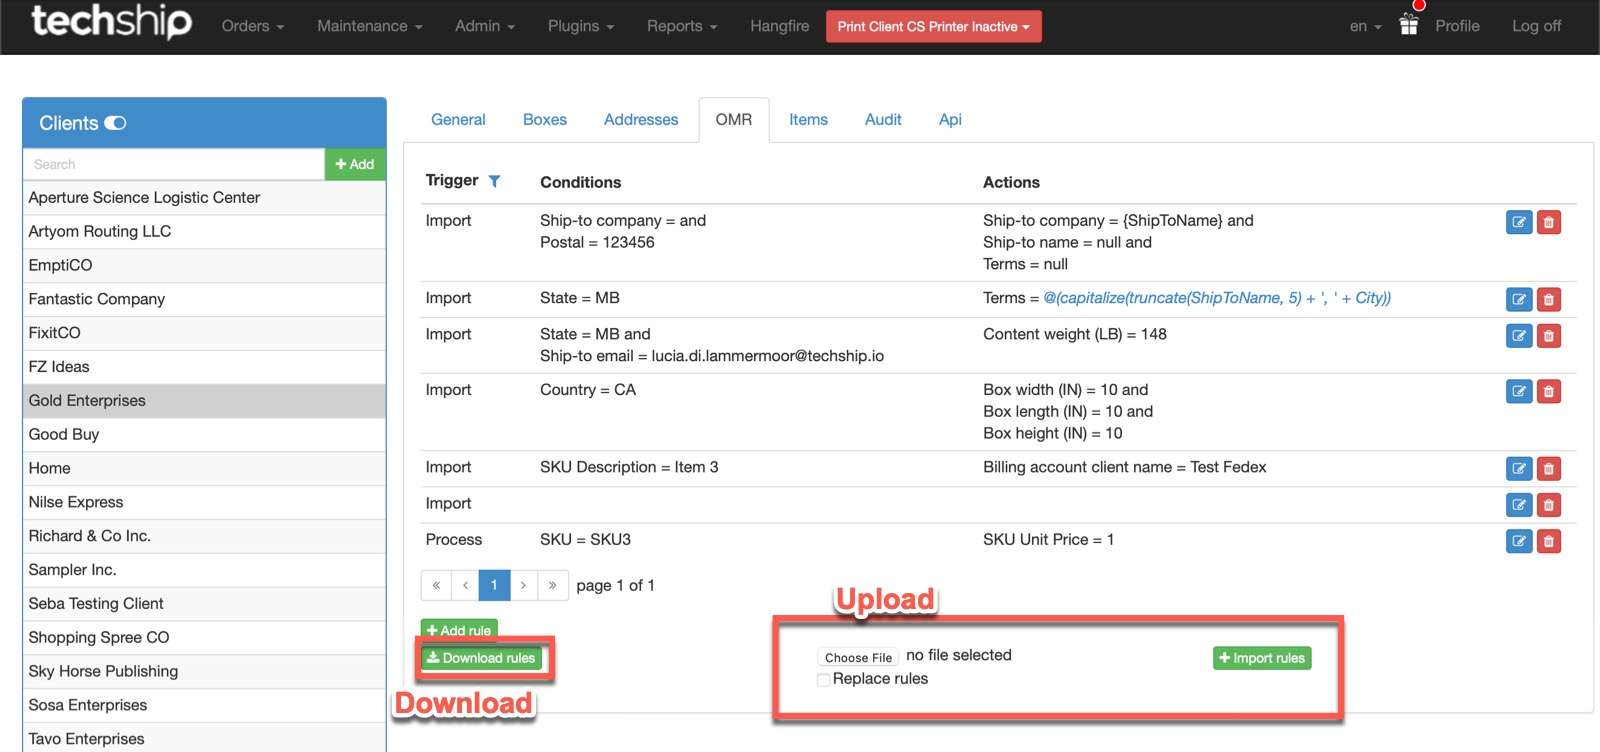Viewport: 1600px width, 752px height.
Task: Open the Audit tab
Action: [883, 119]
